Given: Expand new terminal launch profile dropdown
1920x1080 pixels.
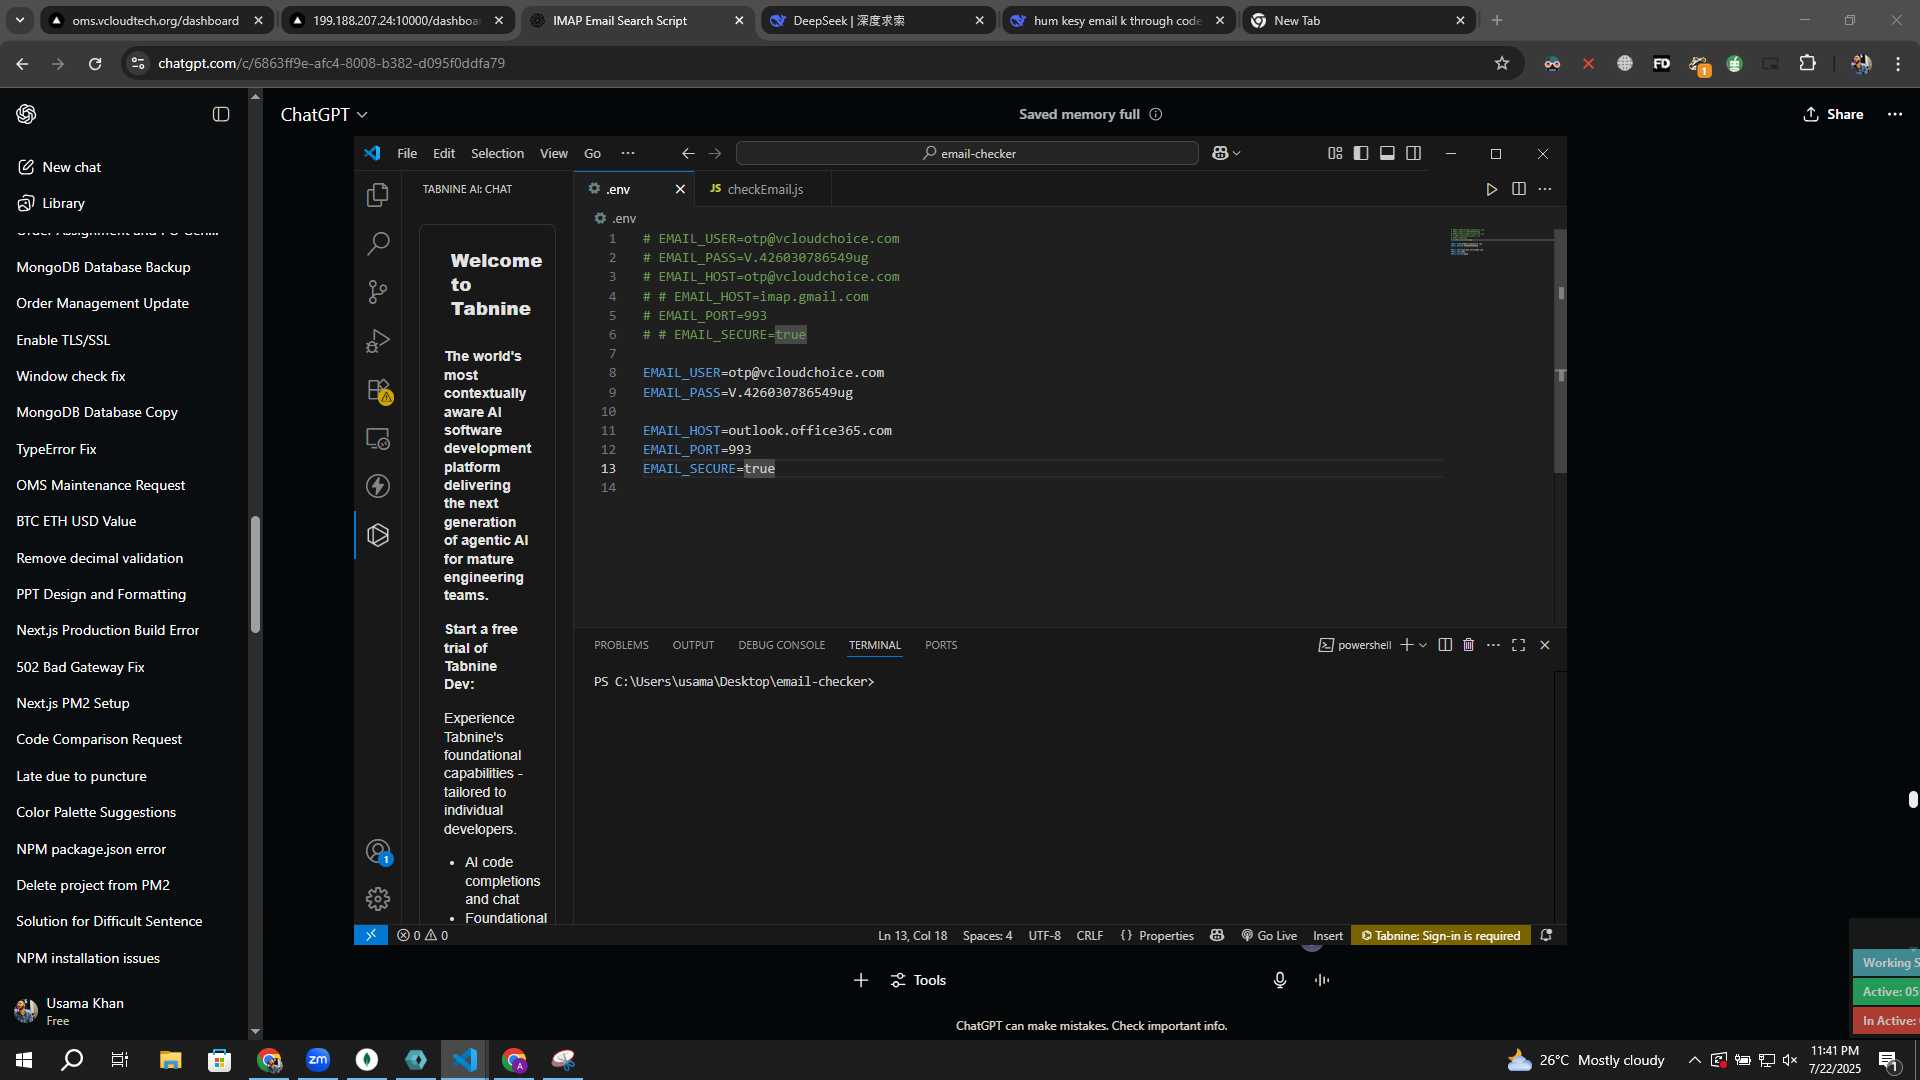Looking at the screenshot, I should click(1423, 645).
